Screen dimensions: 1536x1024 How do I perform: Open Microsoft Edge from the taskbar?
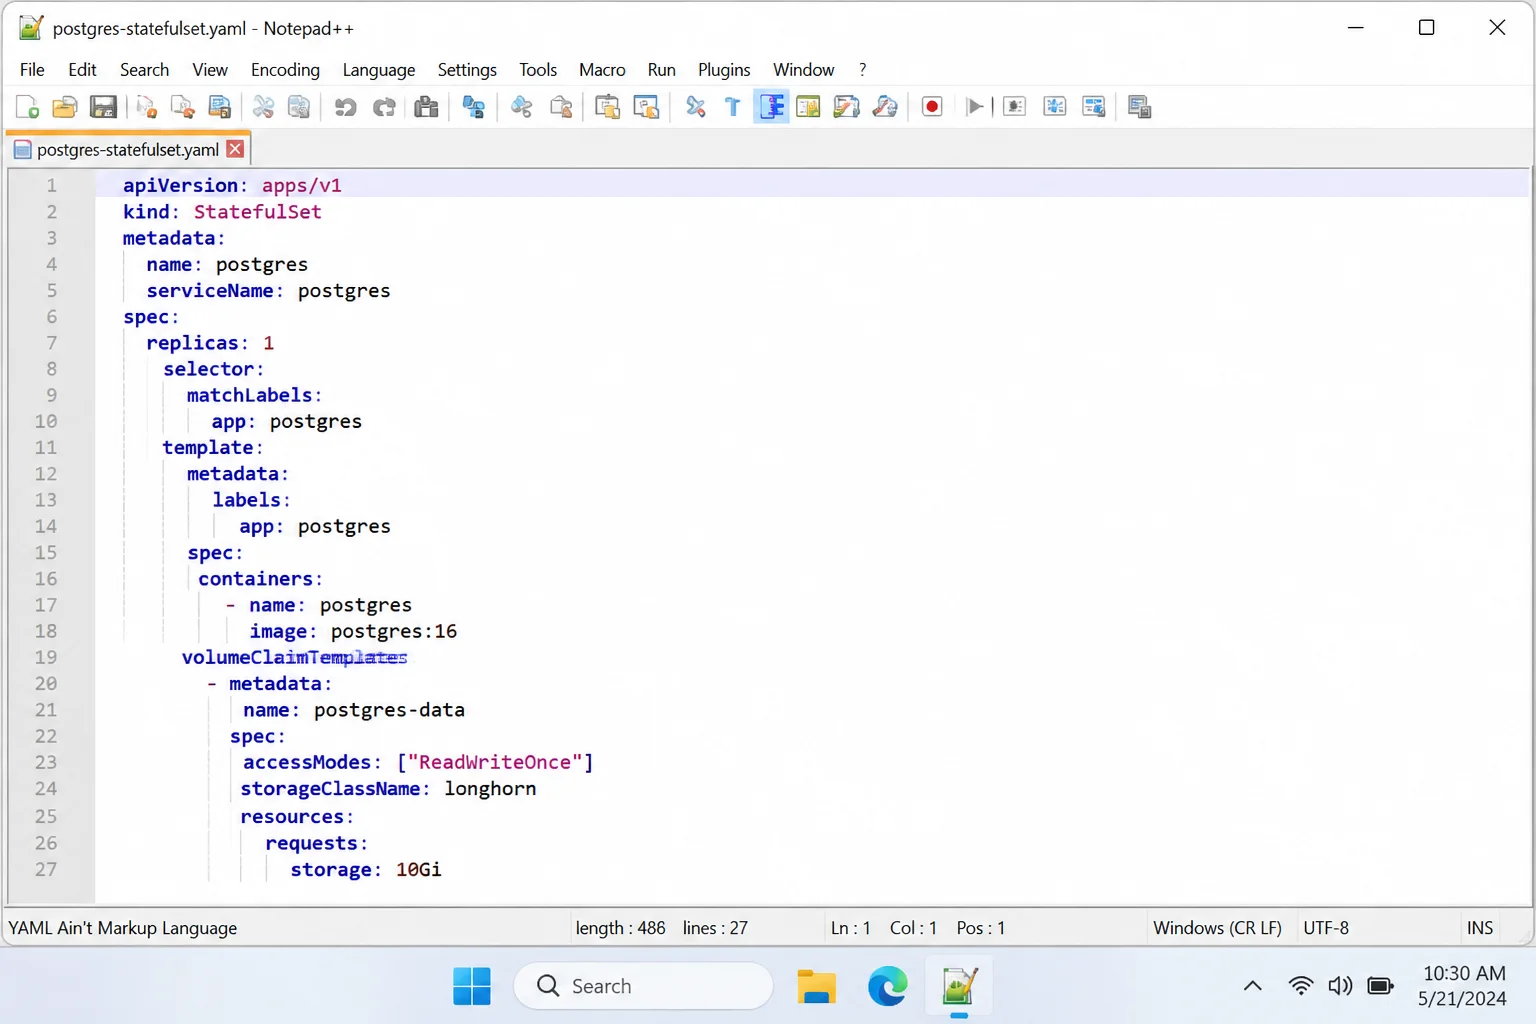pos(887,986)
